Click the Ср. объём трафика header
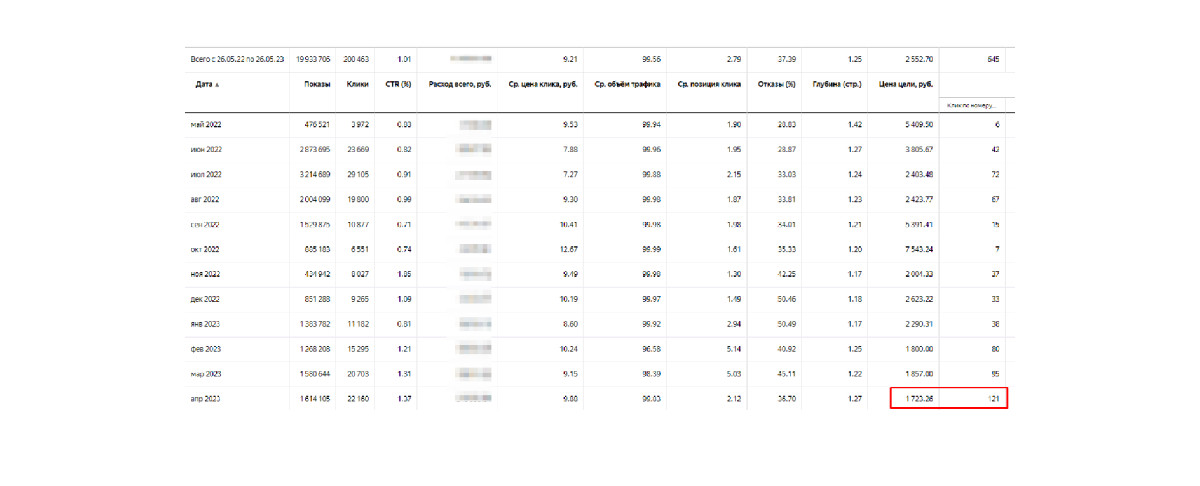 629,85
